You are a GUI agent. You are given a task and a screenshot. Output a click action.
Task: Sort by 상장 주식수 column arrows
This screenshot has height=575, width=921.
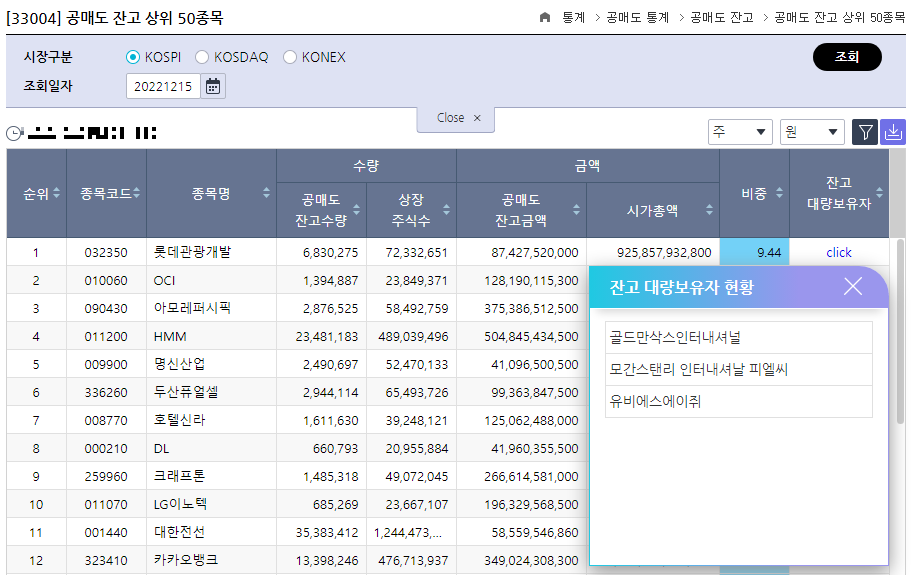point(446,210)
